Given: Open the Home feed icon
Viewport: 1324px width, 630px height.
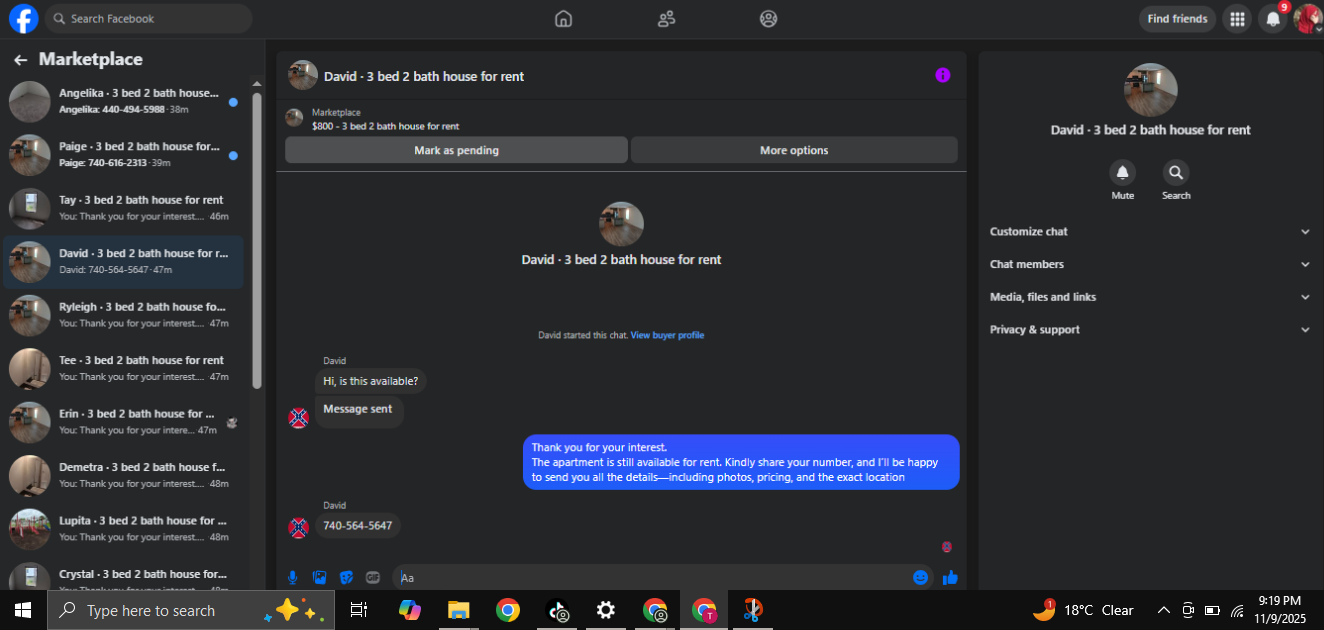Looking at the screenshot, I should (x=564, y=18).
